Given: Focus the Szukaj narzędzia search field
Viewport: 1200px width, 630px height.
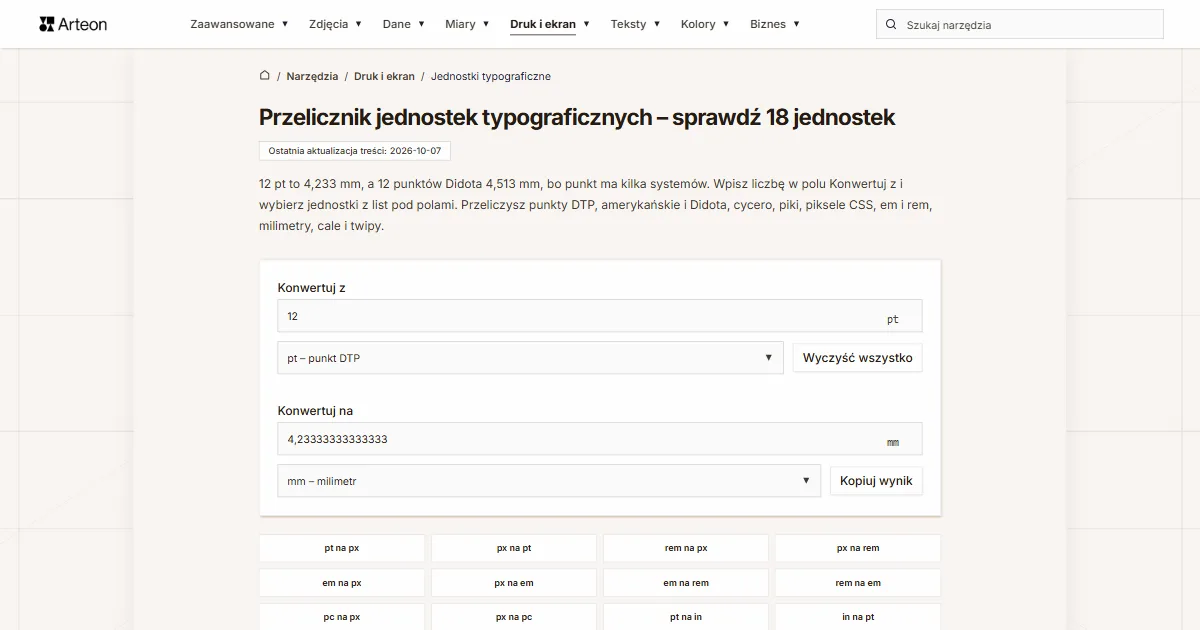Looking at the screenshot, I should tap(1020, 24).
